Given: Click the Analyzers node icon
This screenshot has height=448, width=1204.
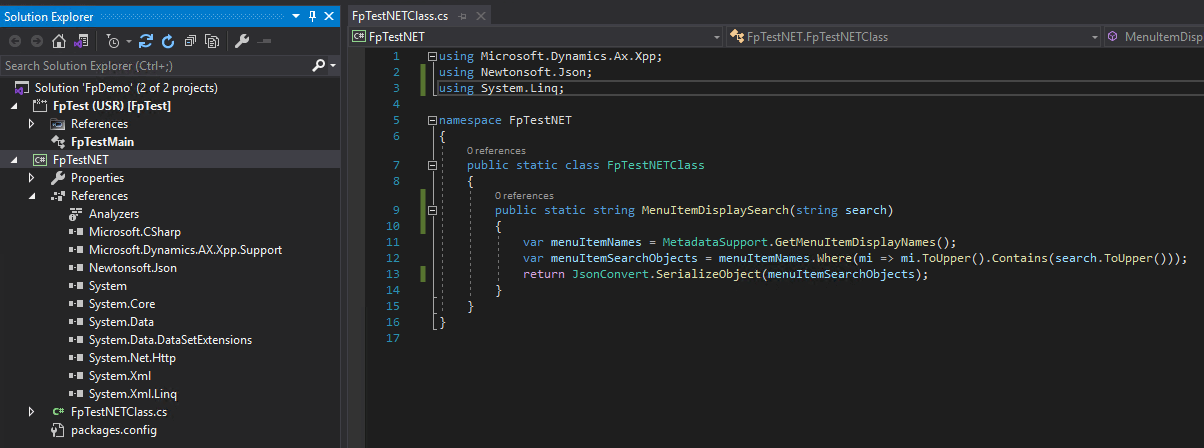Looking at the screenshot, I should (76, 214).
